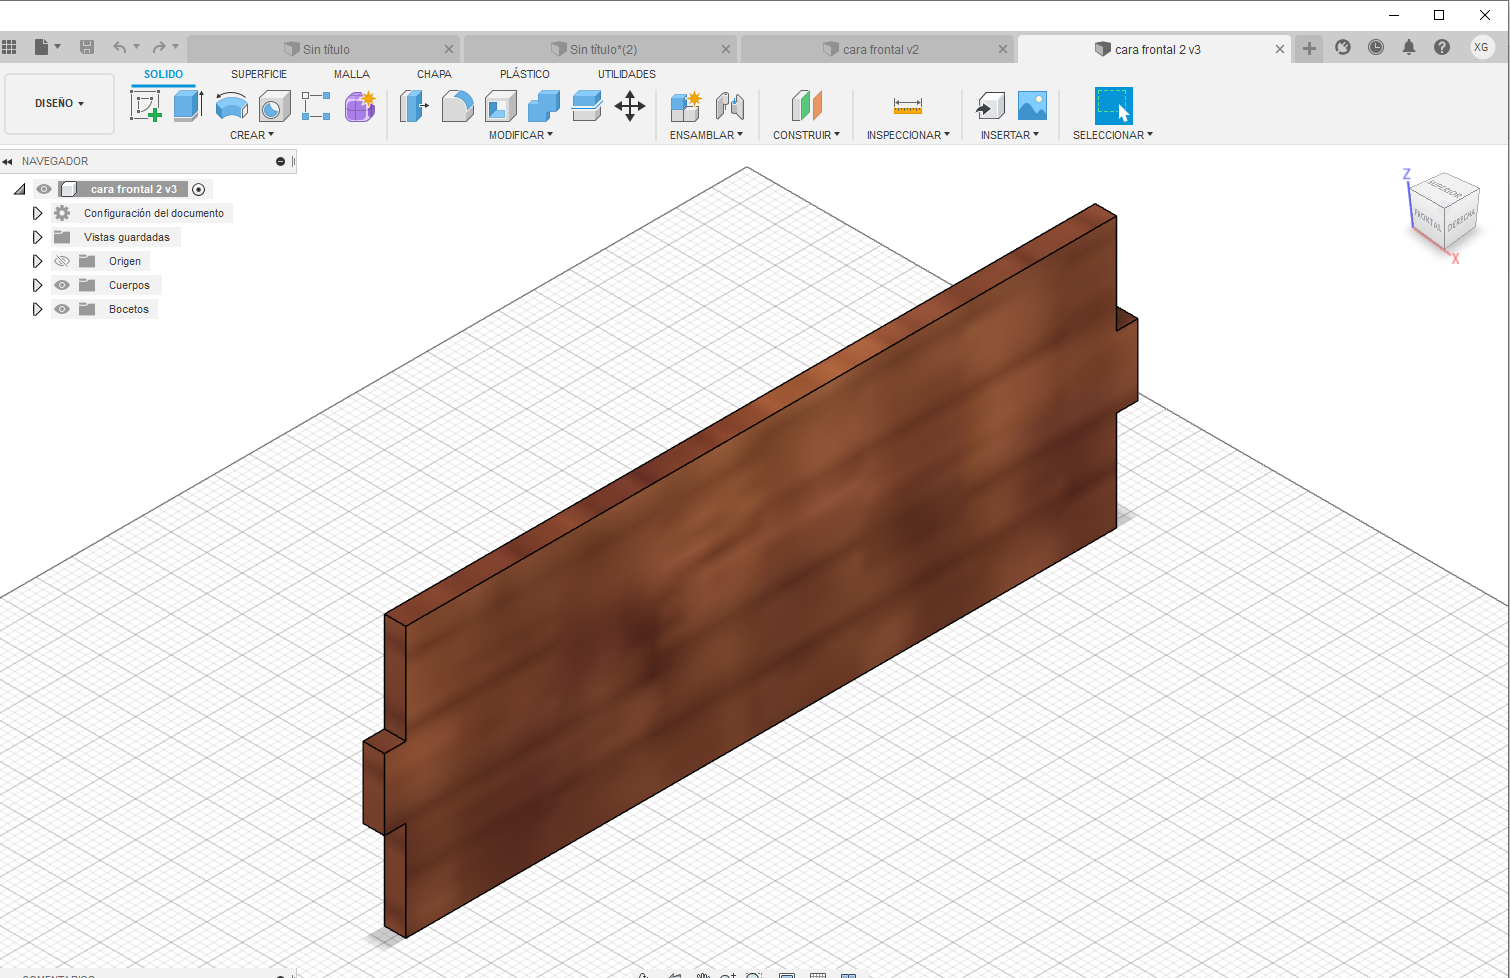Open the SELECCIONAR dropdown menu
This screenshot has height=978, width=1510.
point(1113,135)
